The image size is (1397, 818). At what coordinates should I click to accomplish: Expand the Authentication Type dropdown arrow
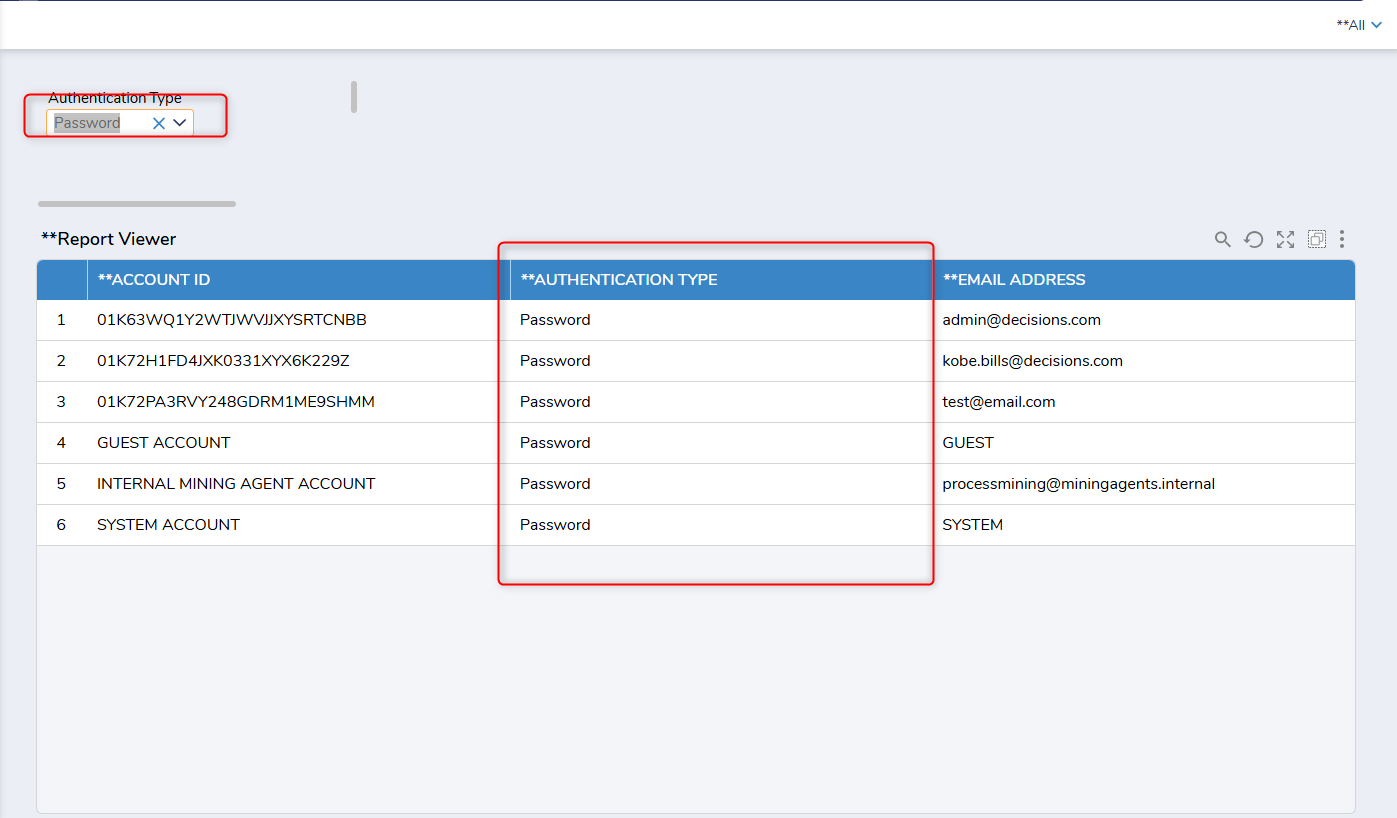180,123
